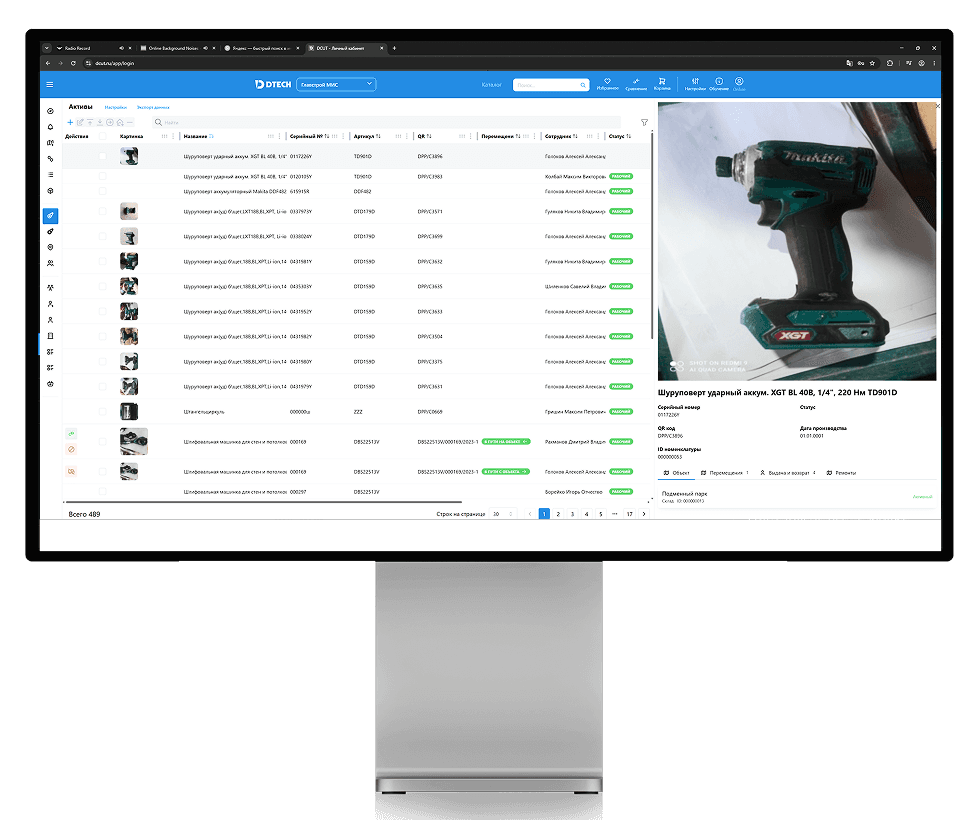Bookmark page with star icon in address bar

(x=872, y=63)
